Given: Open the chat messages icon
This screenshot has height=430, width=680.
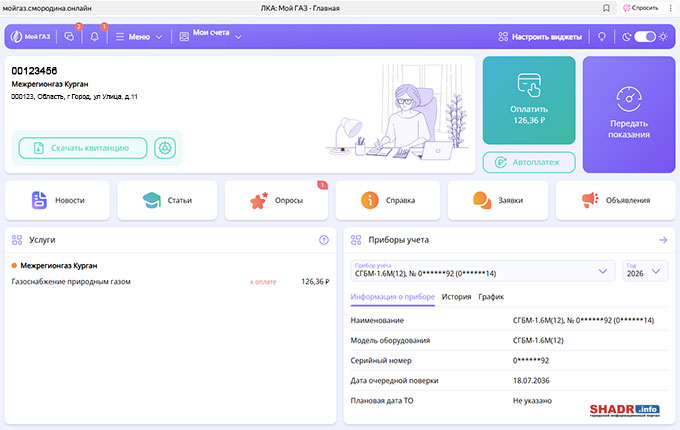Looking at the screenshot, I should pyautogui.click(x=69, y=37).
